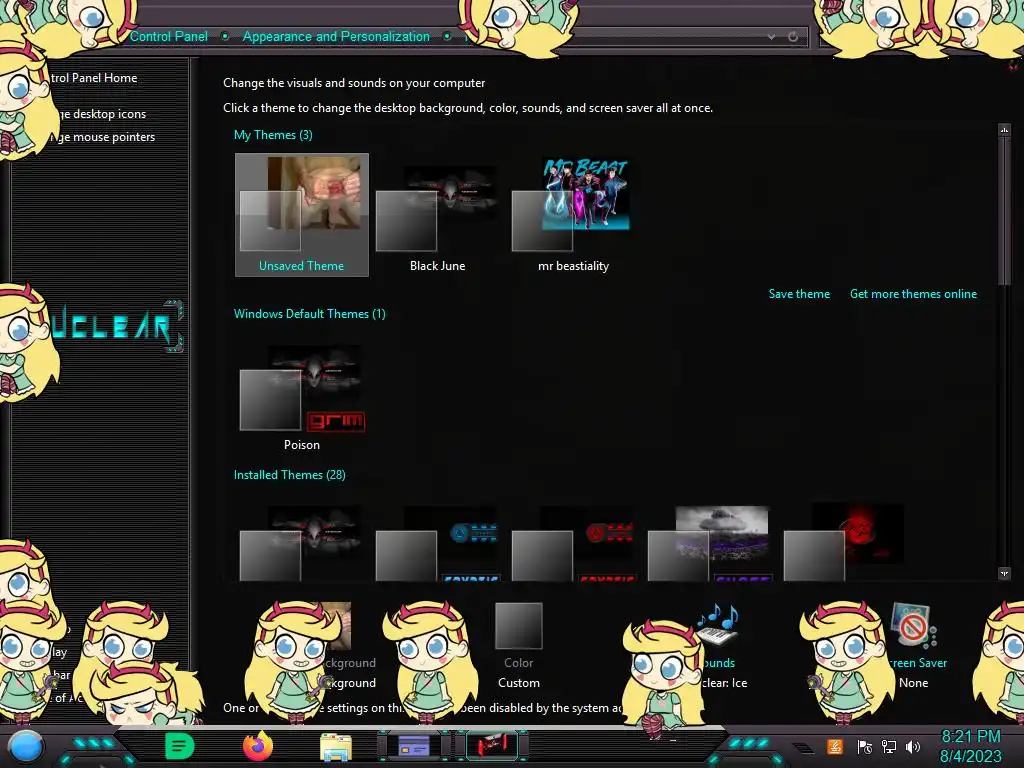Select installed theme with red emblem preview

click(845, 543)
